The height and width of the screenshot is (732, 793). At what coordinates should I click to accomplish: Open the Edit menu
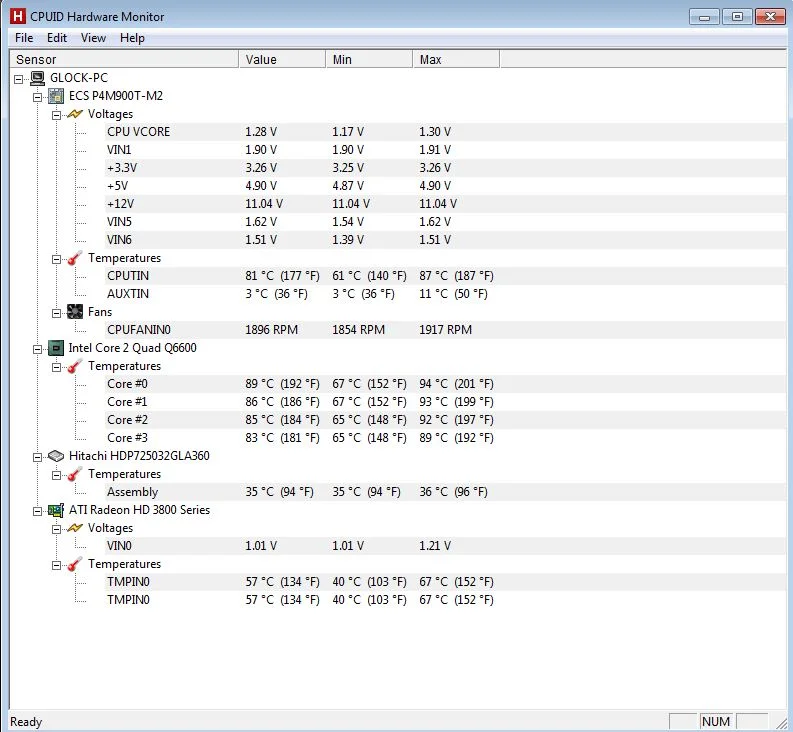(x=57, y=38)
